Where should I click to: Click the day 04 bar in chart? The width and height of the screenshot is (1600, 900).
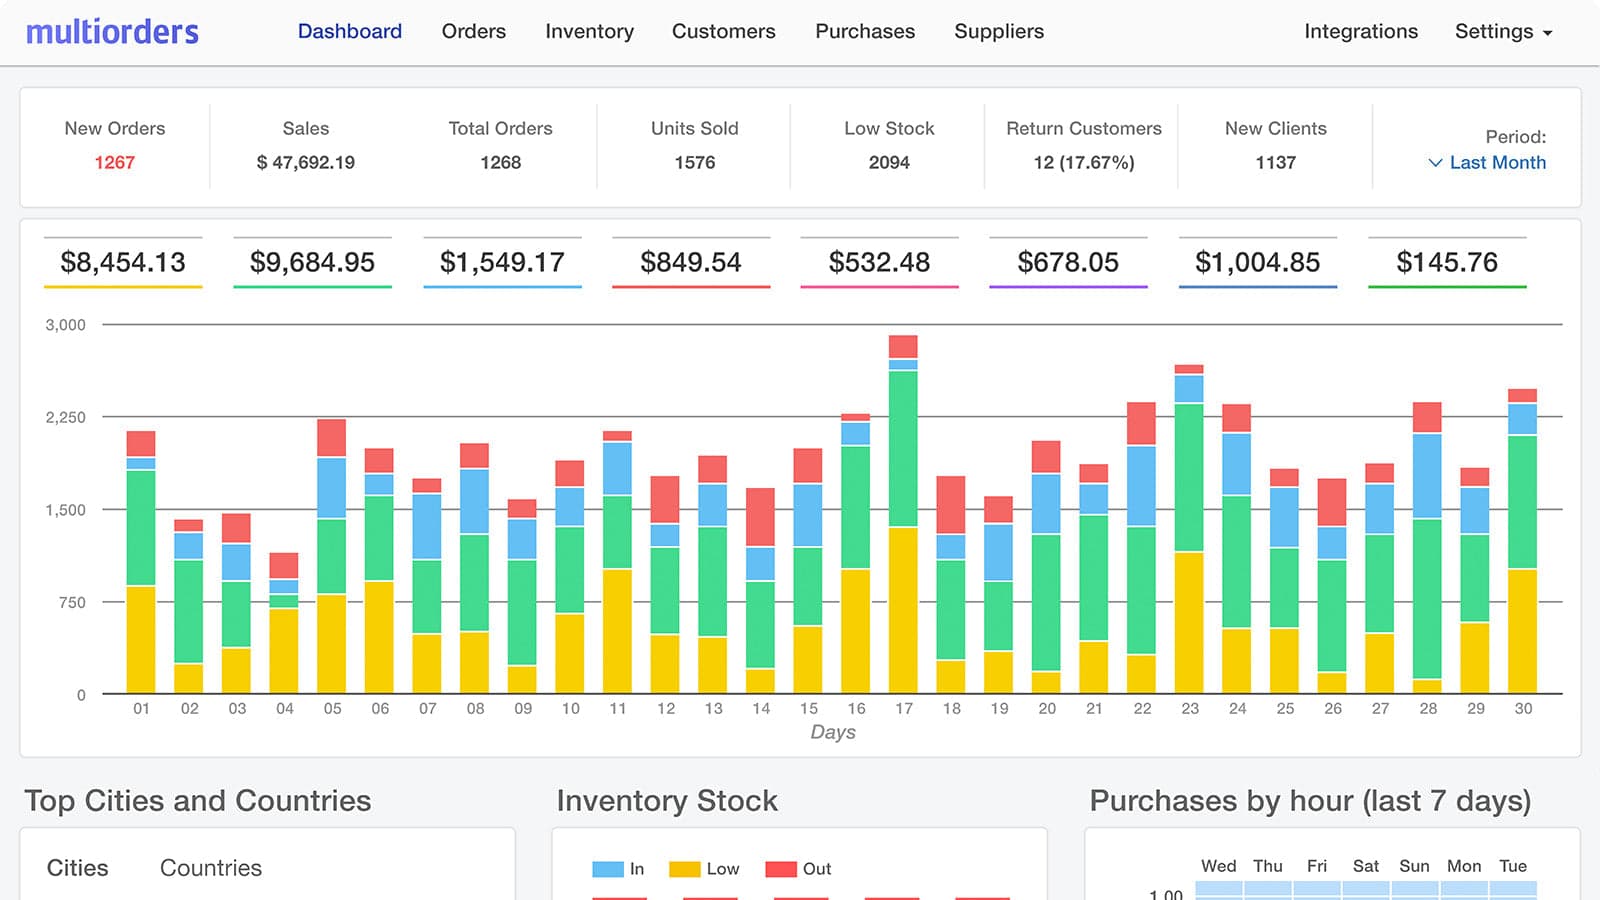point(284,623)
